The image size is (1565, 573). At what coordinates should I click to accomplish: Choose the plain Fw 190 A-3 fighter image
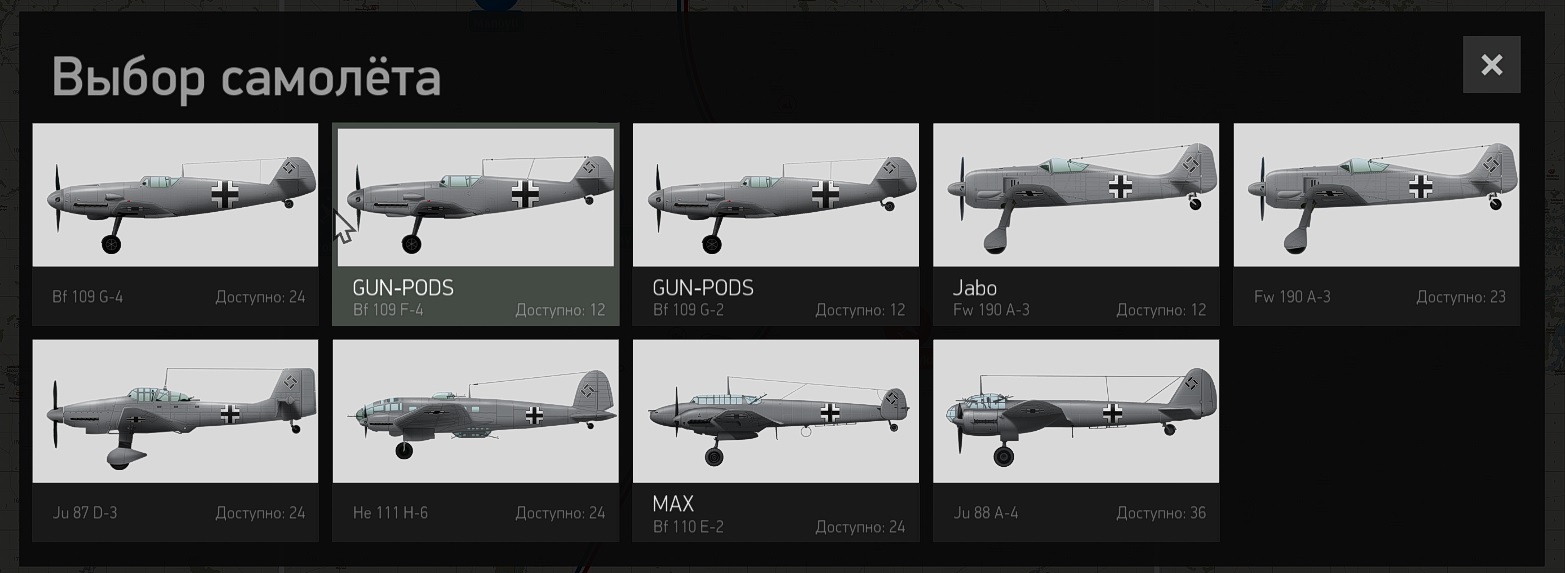pyautogui.click(x=1376, y=195)
